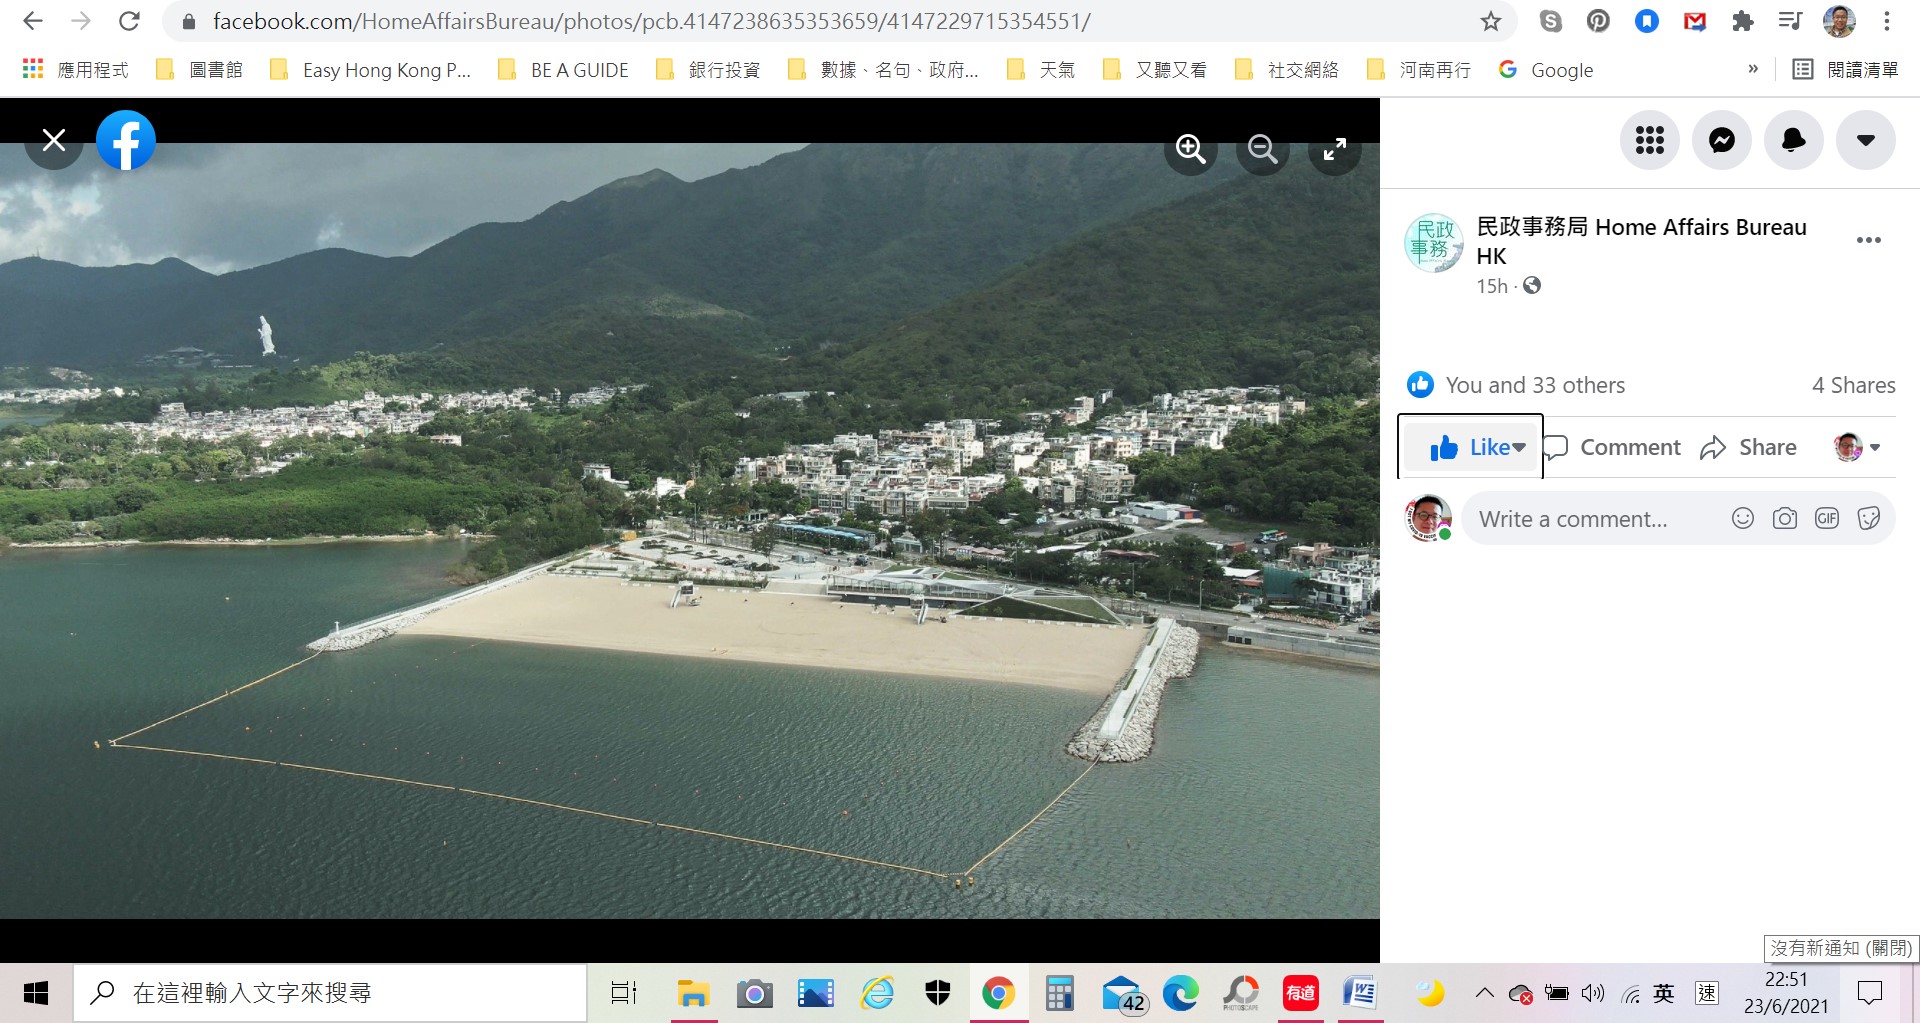Open the 數據、名句、政府... bookmark folder
The width and height of the screenshot is (1920, 1023).
point(883,69)
